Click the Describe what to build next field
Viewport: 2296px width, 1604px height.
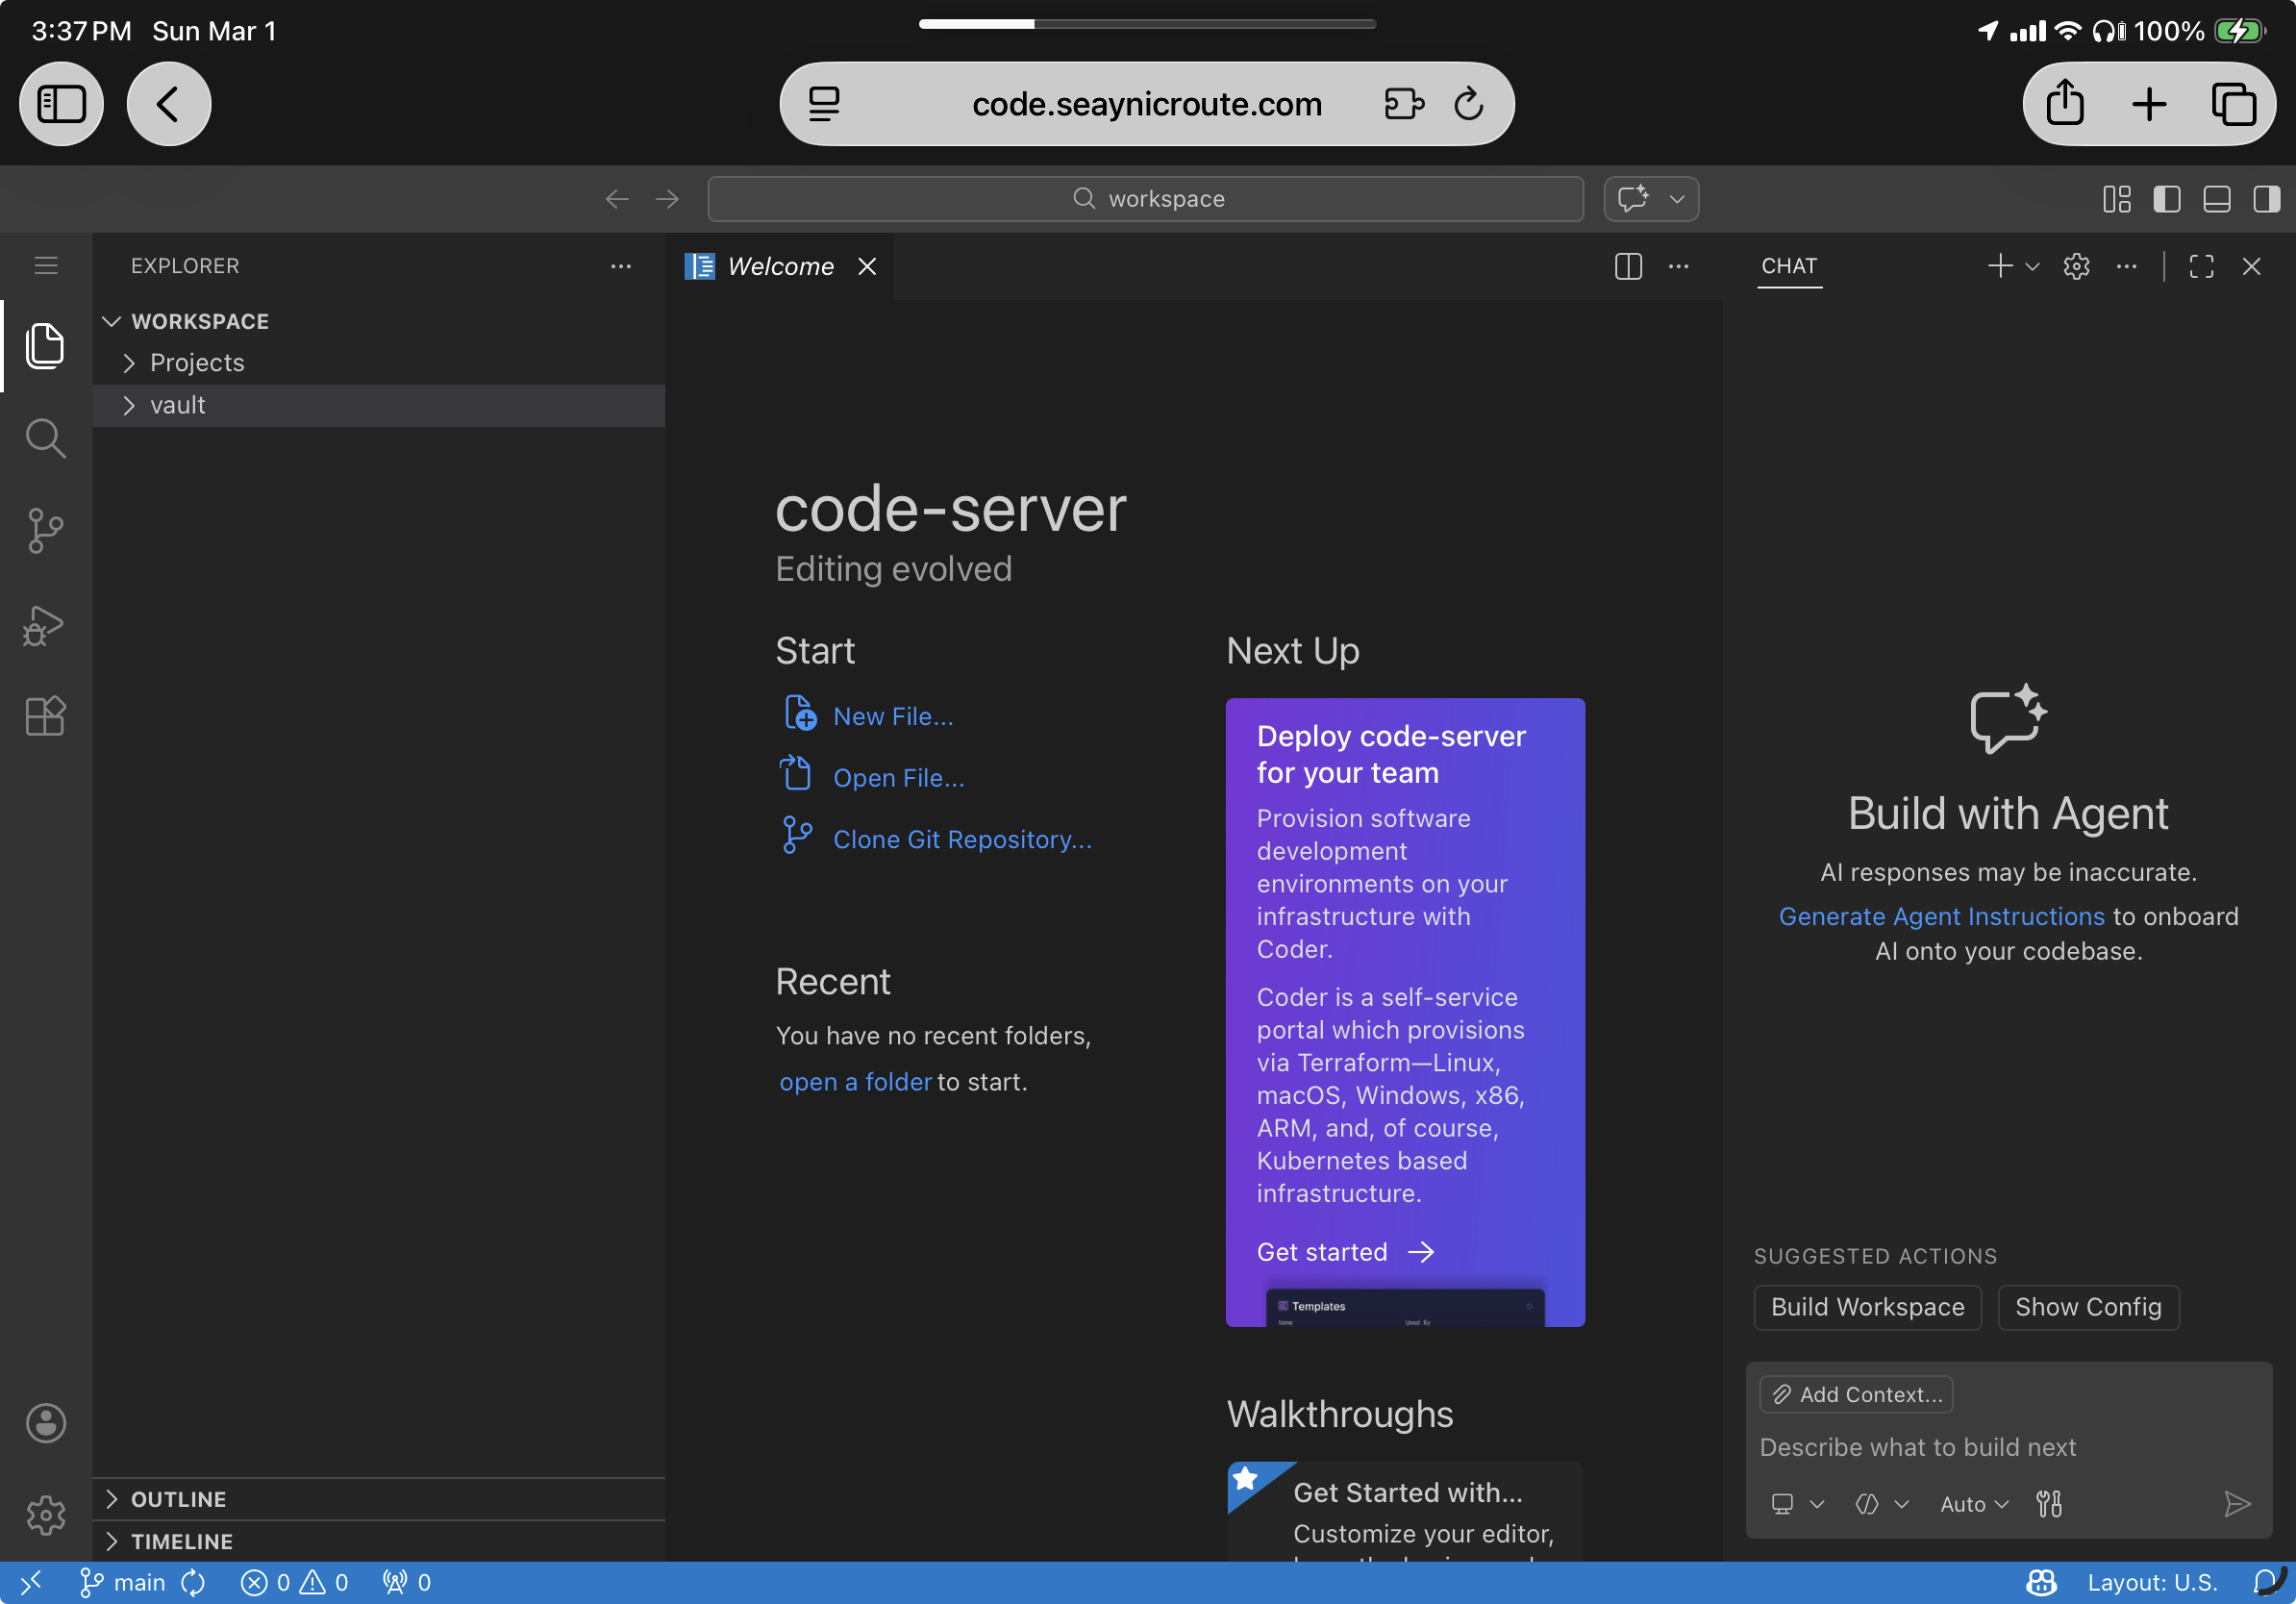tap(1917, 1447)
